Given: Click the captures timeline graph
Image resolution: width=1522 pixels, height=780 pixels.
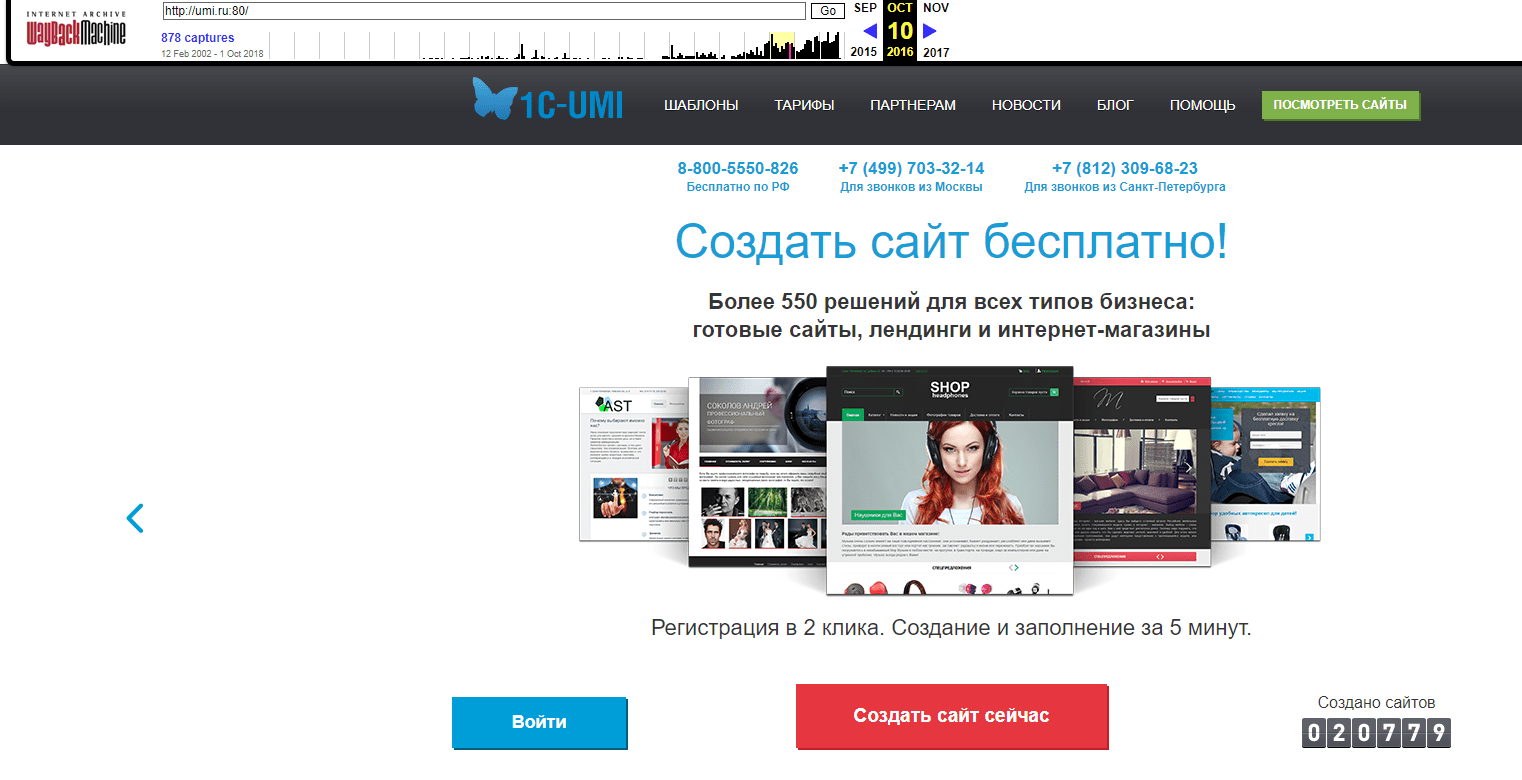Looking at the screenshot, I should (x=556, y=45).
